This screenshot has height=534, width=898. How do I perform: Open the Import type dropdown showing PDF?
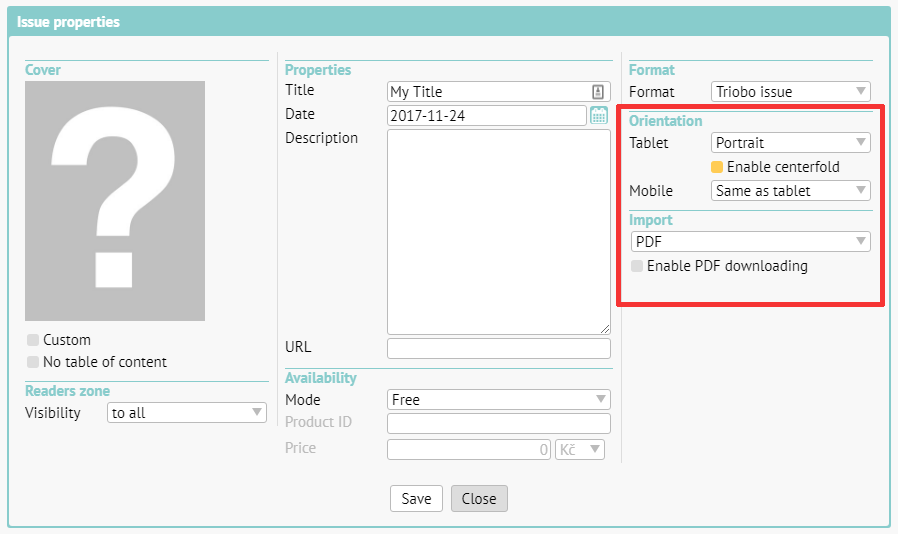tap(750, 241)
